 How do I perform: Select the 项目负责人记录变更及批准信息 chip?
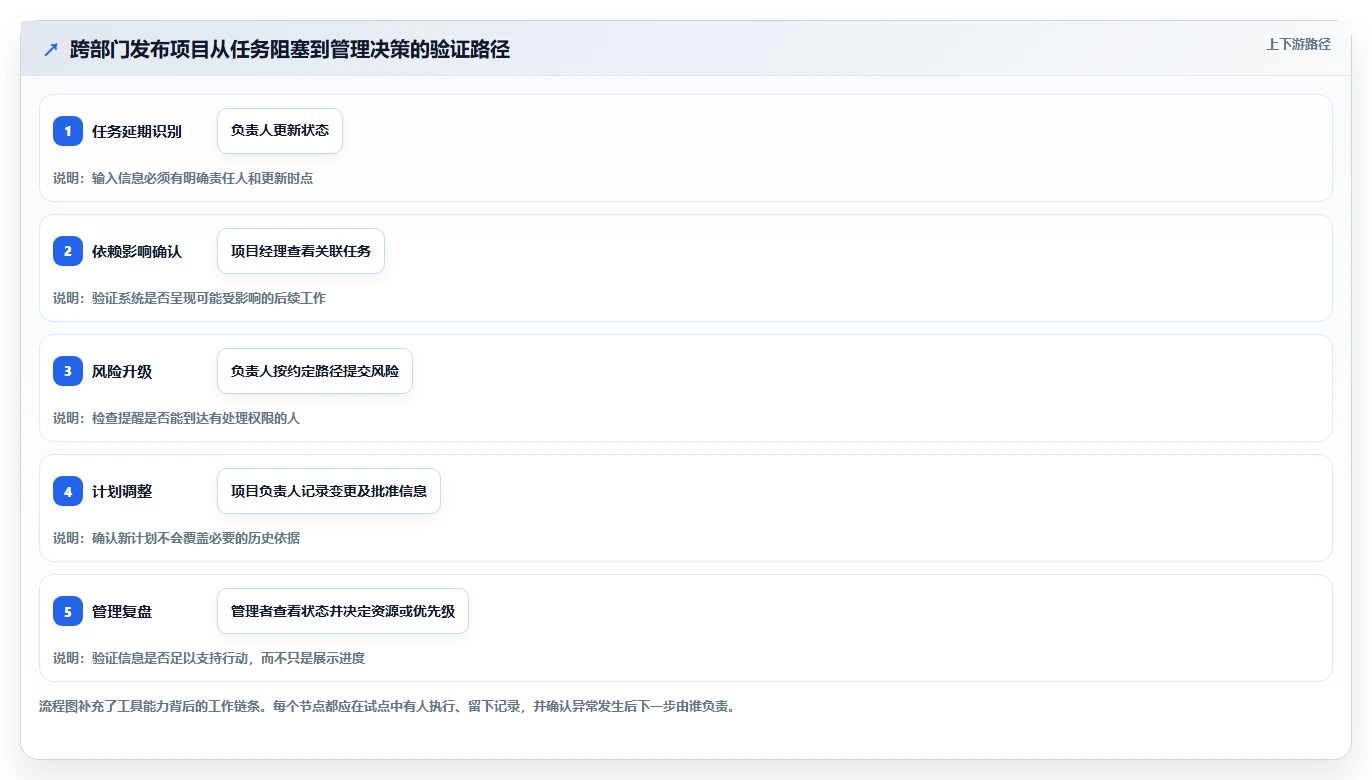[329, 491]
